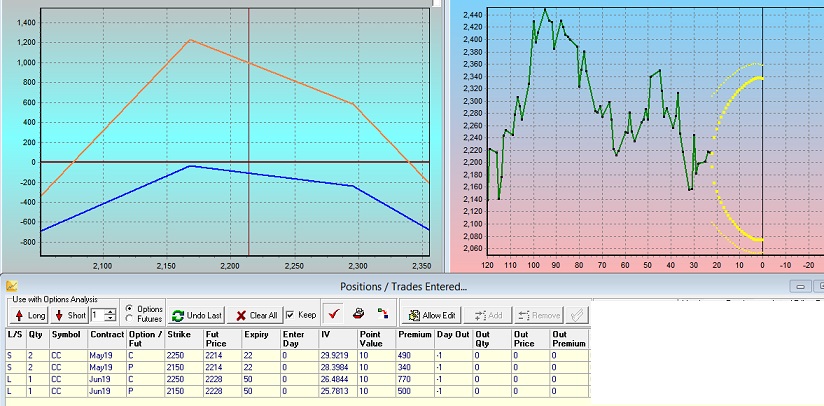Screen dimensions: 824x406
Task: Click the greyed Remove button
Action: click(539, 315)
